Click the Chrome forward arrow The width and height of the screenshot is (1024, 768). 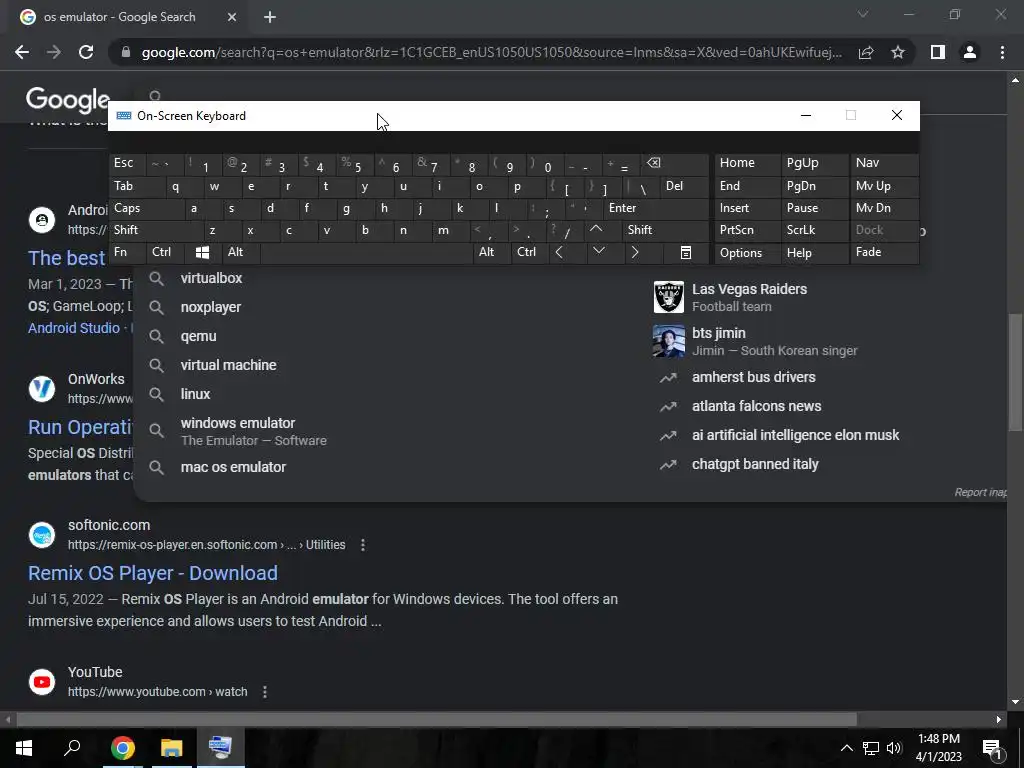(x=54, y=52)
